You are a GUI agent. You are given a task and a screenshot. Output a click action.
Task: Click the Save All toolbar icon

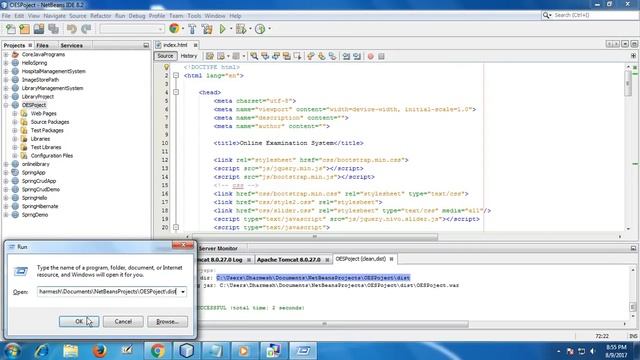click(53, 29)
